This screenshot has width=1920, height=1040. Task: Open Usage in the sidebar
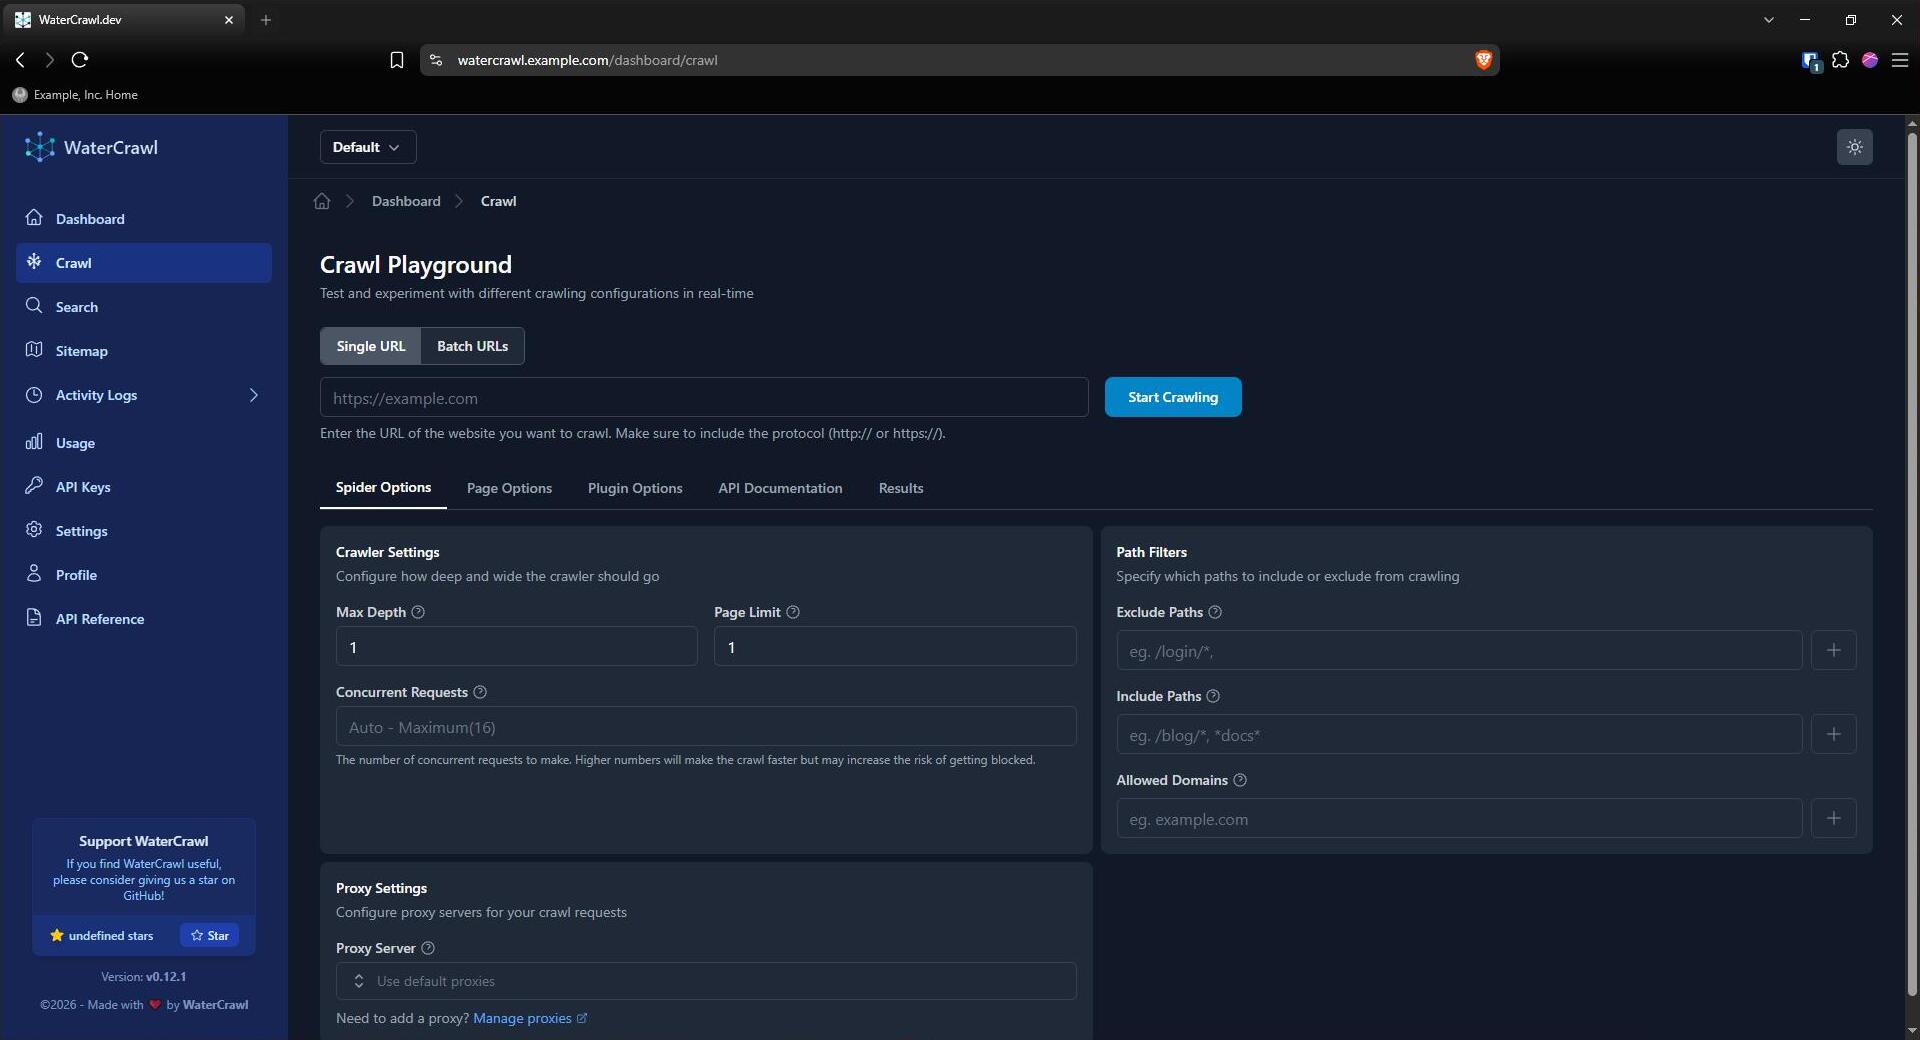click(x=144, y=443)
